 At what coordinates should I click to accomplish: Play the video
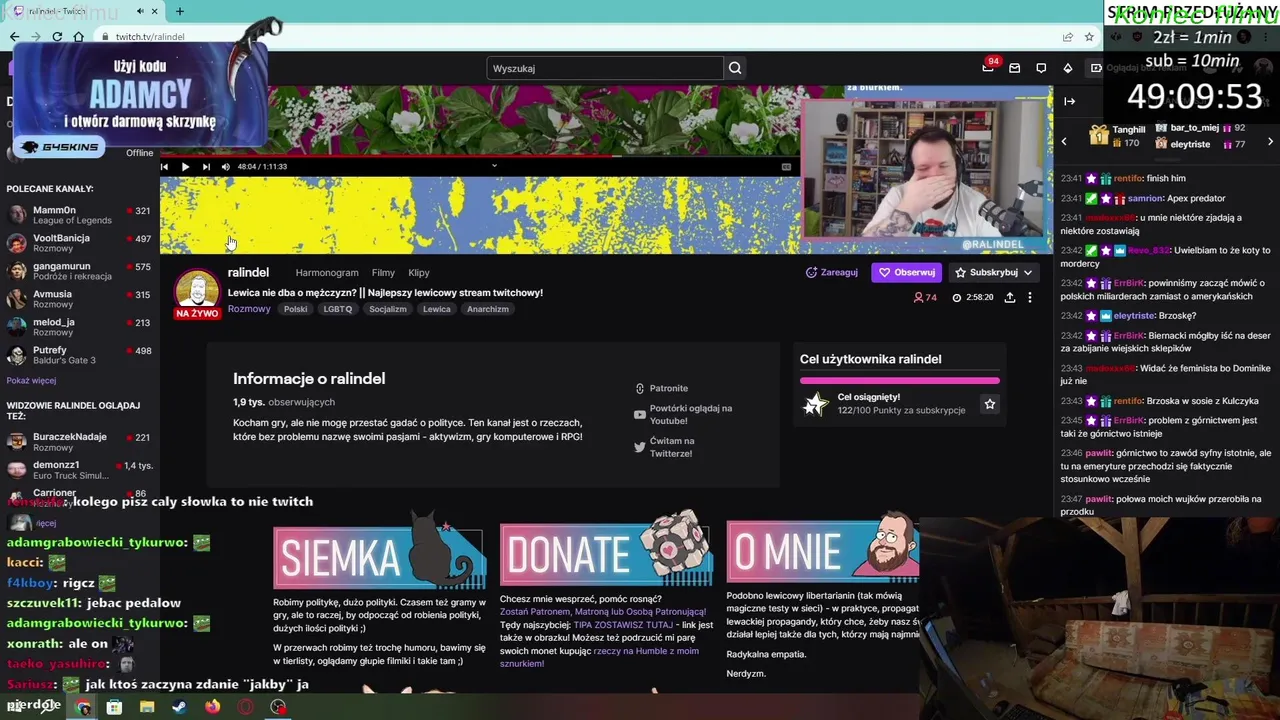click(185, 167)
